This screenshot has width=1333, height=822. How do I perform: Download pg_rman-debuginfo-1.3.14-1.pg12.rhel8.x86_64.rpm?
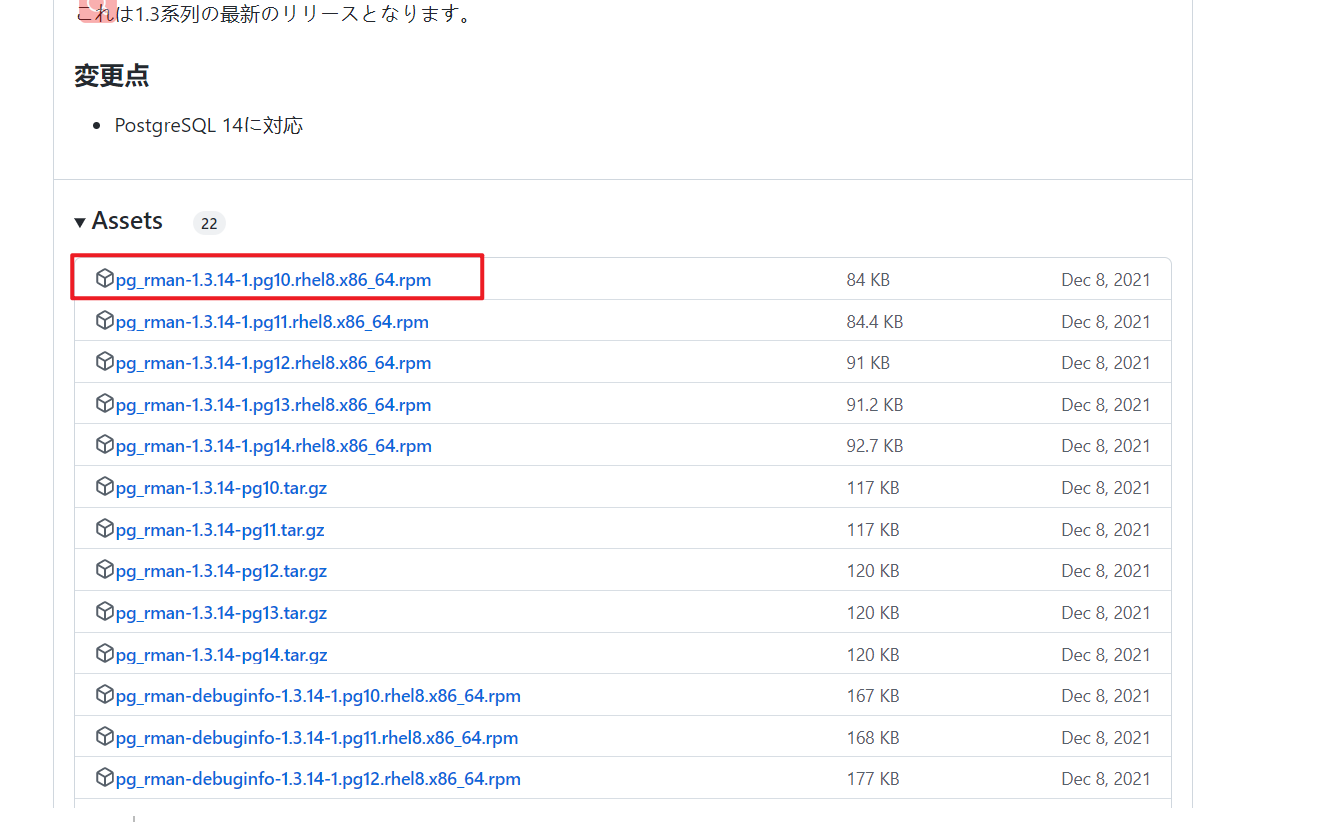click(318, 778)
